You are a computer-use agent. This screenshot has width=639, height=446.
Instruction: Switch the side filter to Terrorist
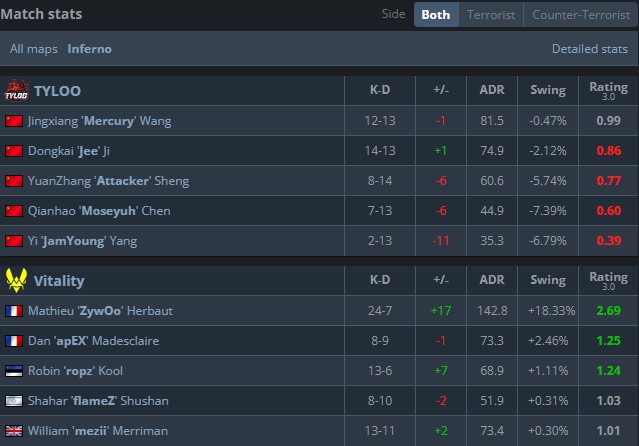click(x=490, y=15)
